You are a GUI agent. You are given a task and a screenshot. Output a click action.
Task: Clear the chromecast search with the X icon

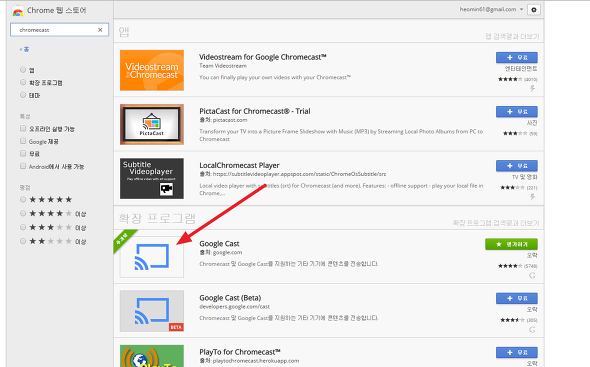coord(100,30)
